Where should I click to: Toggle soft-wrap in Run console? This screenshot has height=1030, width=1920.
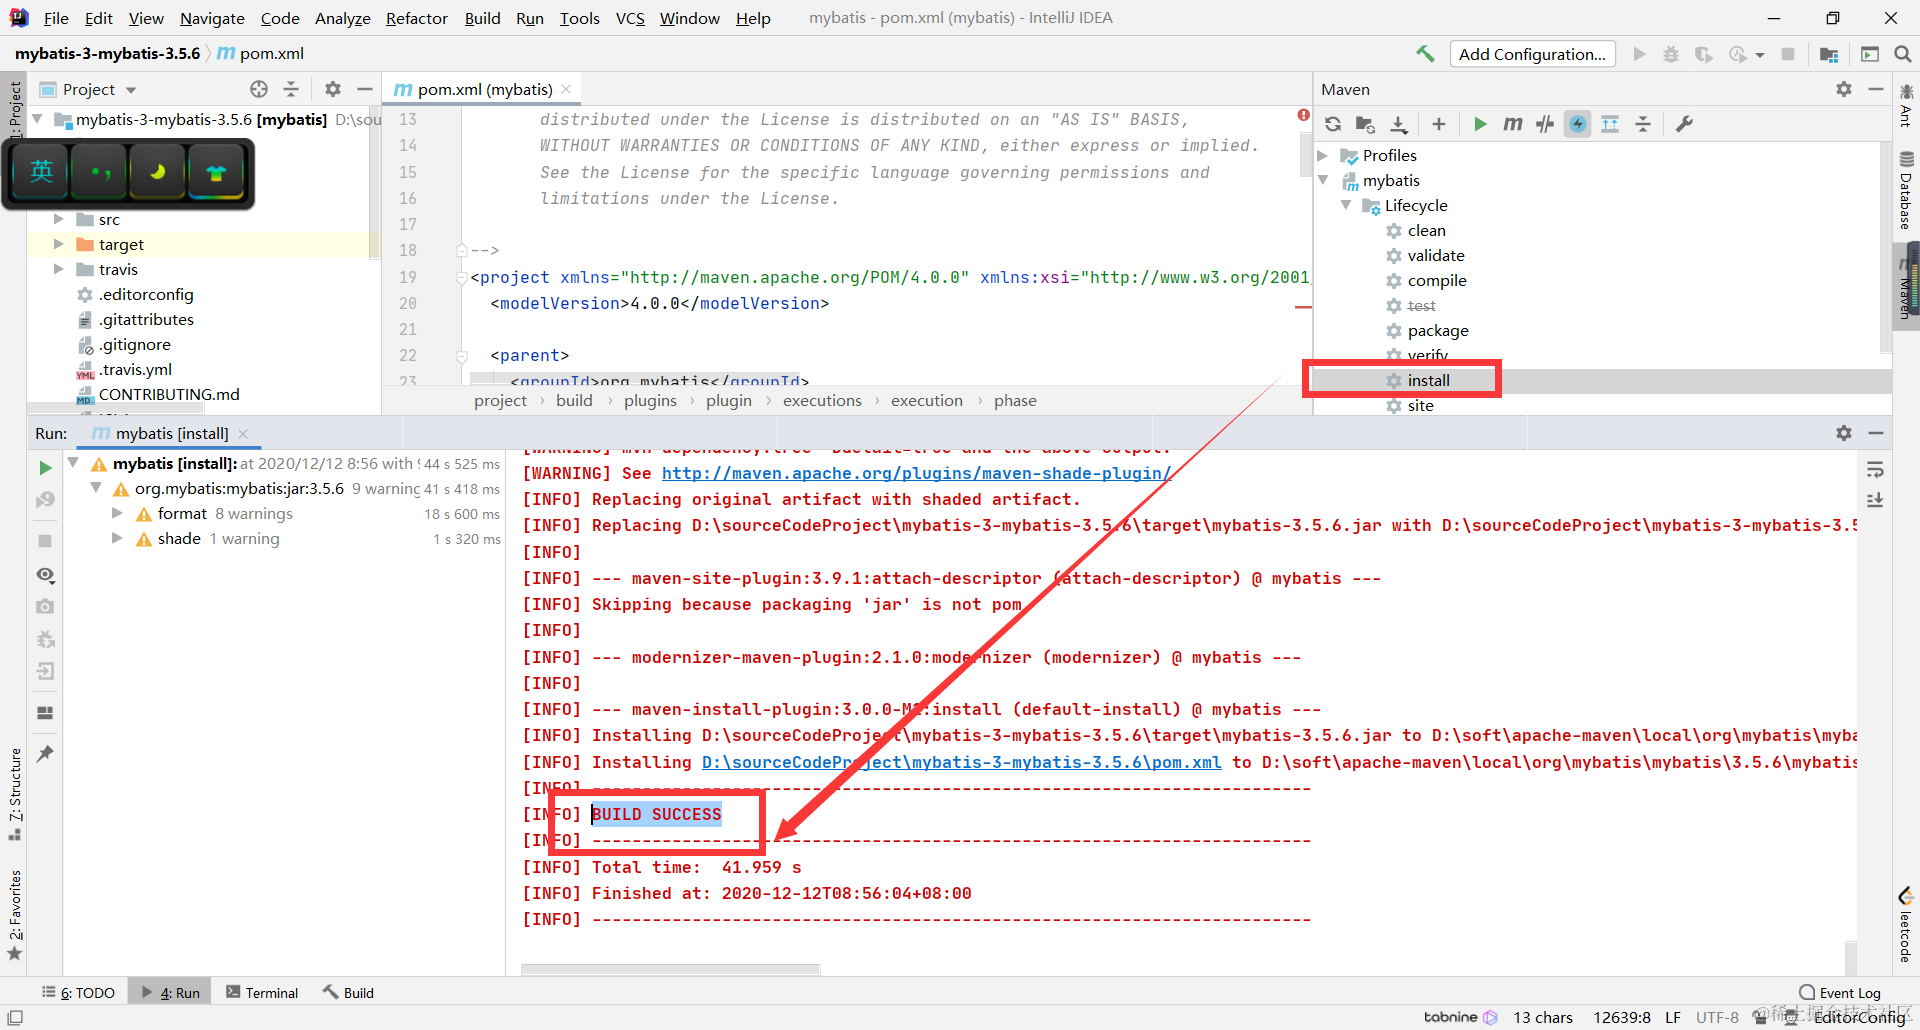tap(1875, 469)
